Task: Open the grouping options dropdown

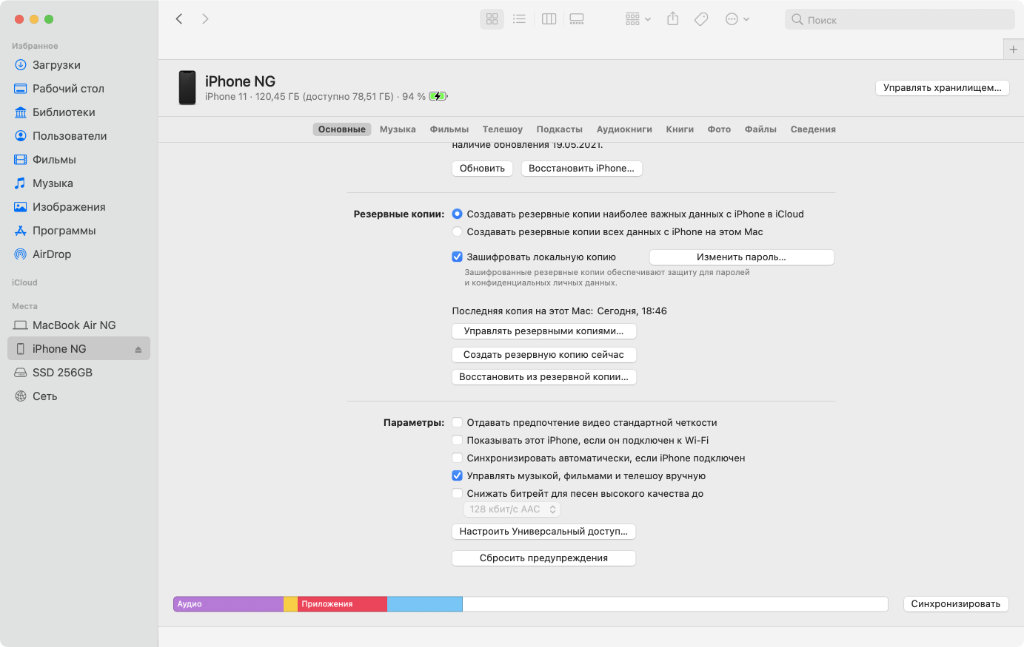Action: click(637, 19)
